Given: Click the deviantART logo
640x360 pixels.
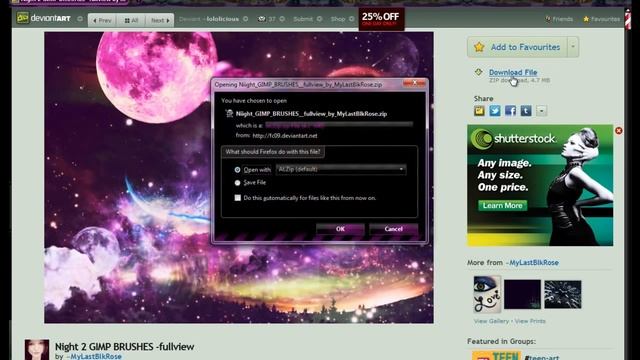Looking at the screenshot, I should tap(44, 18).
